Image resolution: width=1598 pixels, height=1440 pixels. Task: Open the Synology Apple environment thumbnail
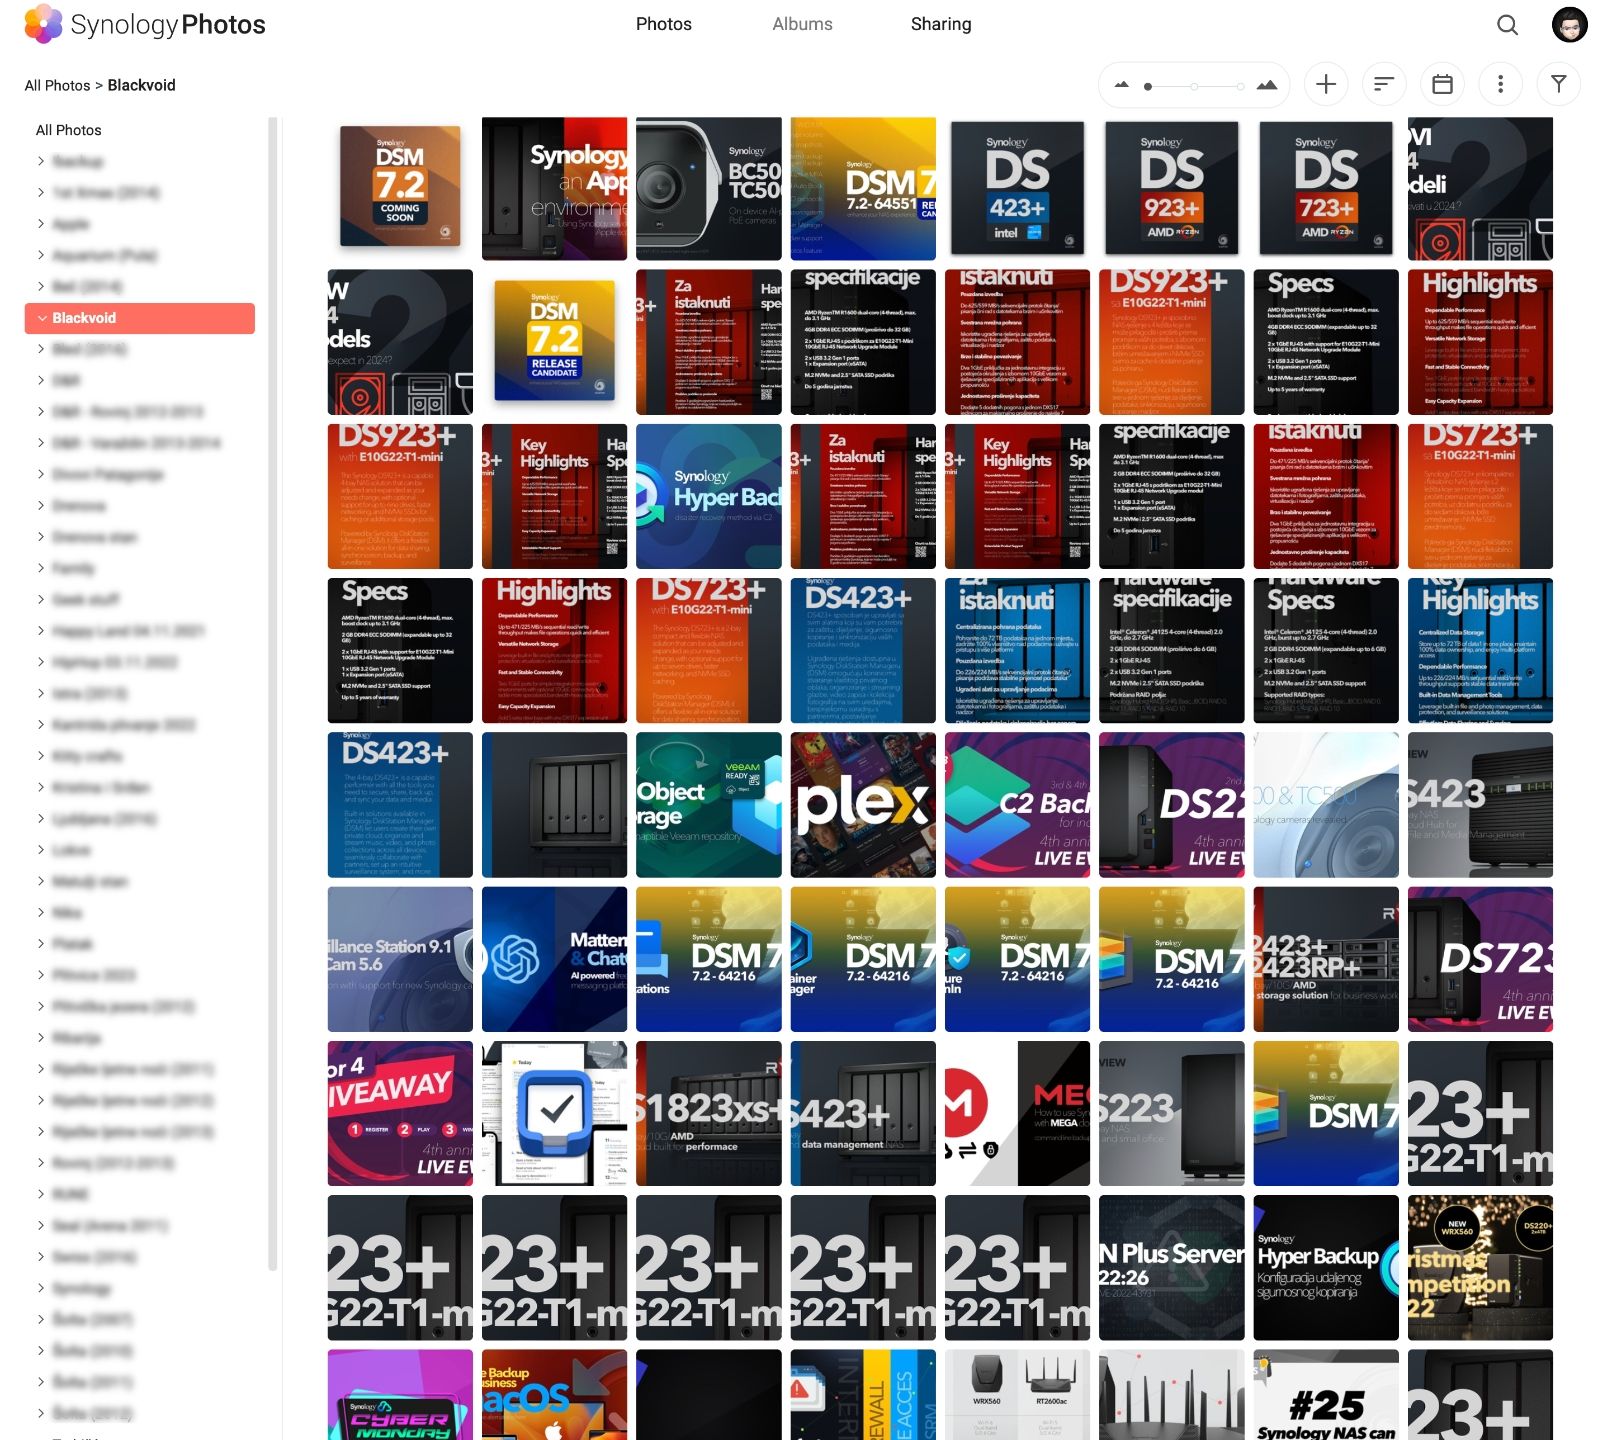point(554,189)
